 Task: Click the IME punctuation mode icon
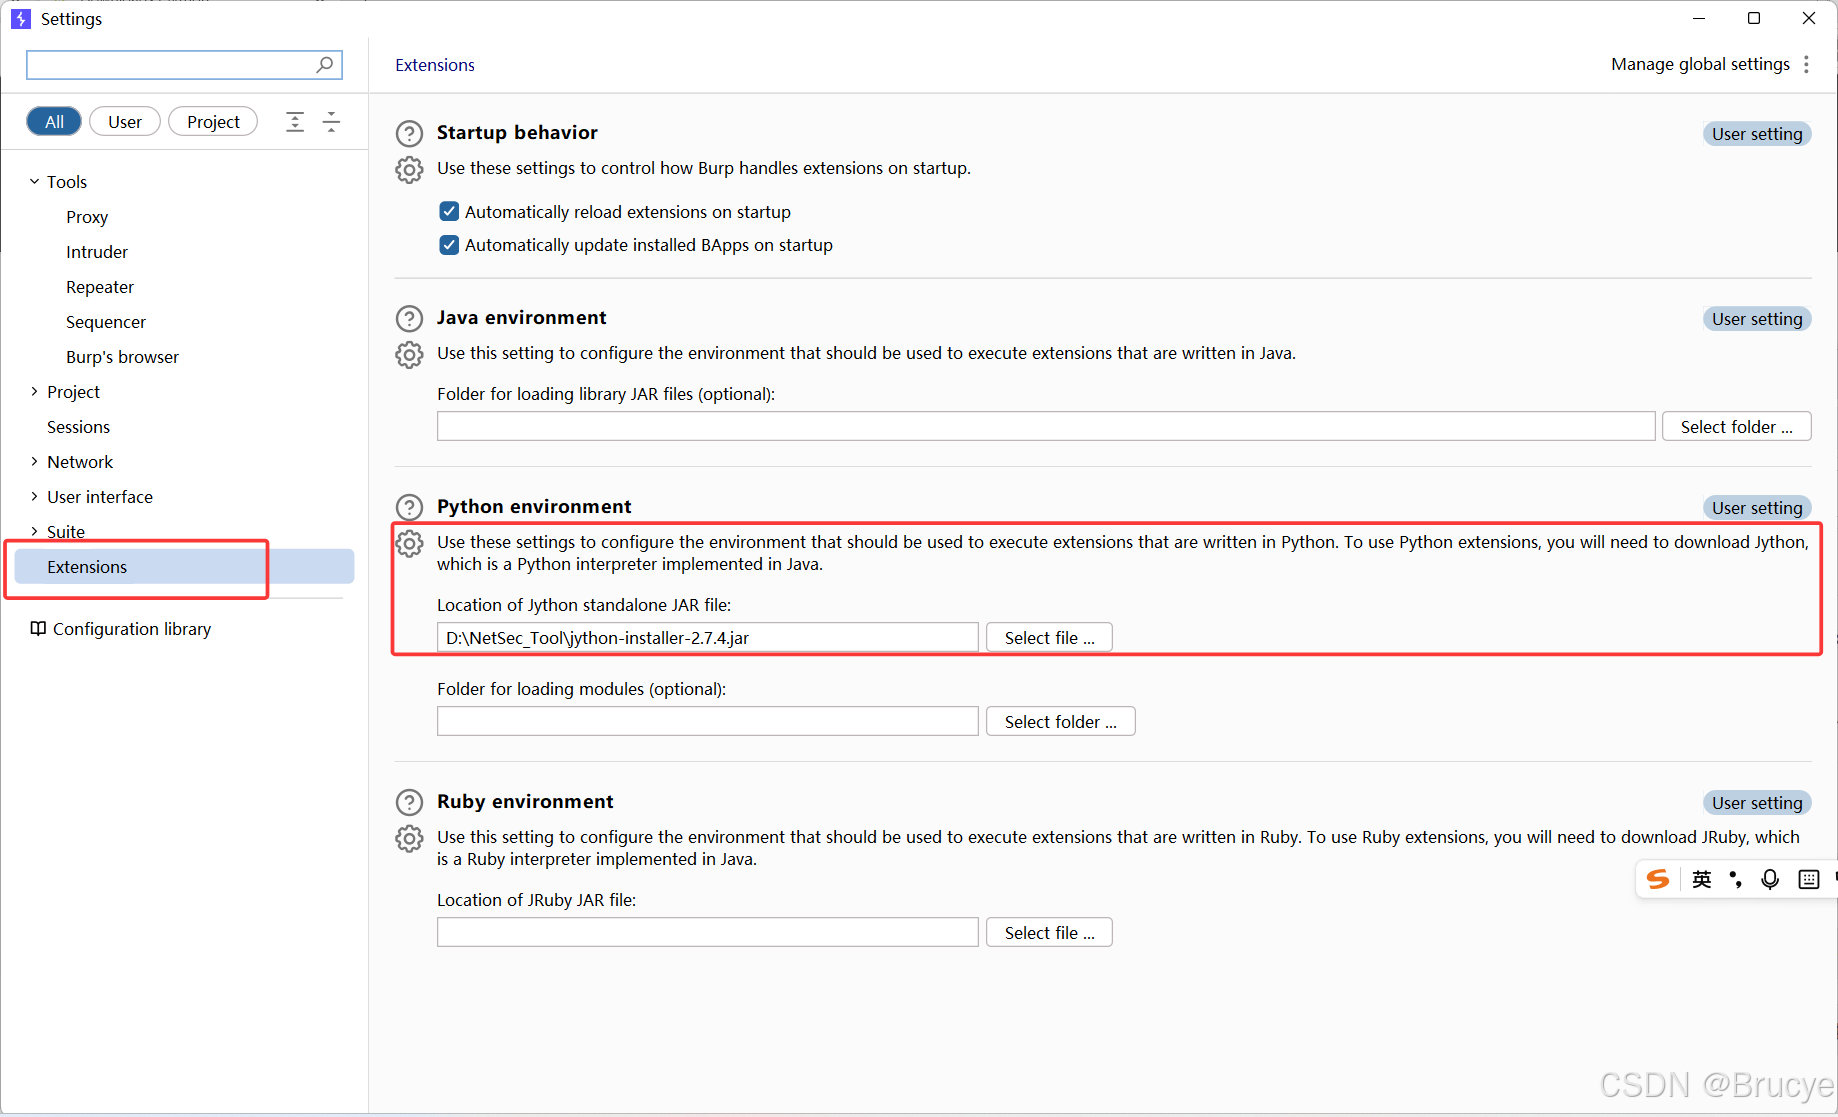click(x=1735, y=879)
